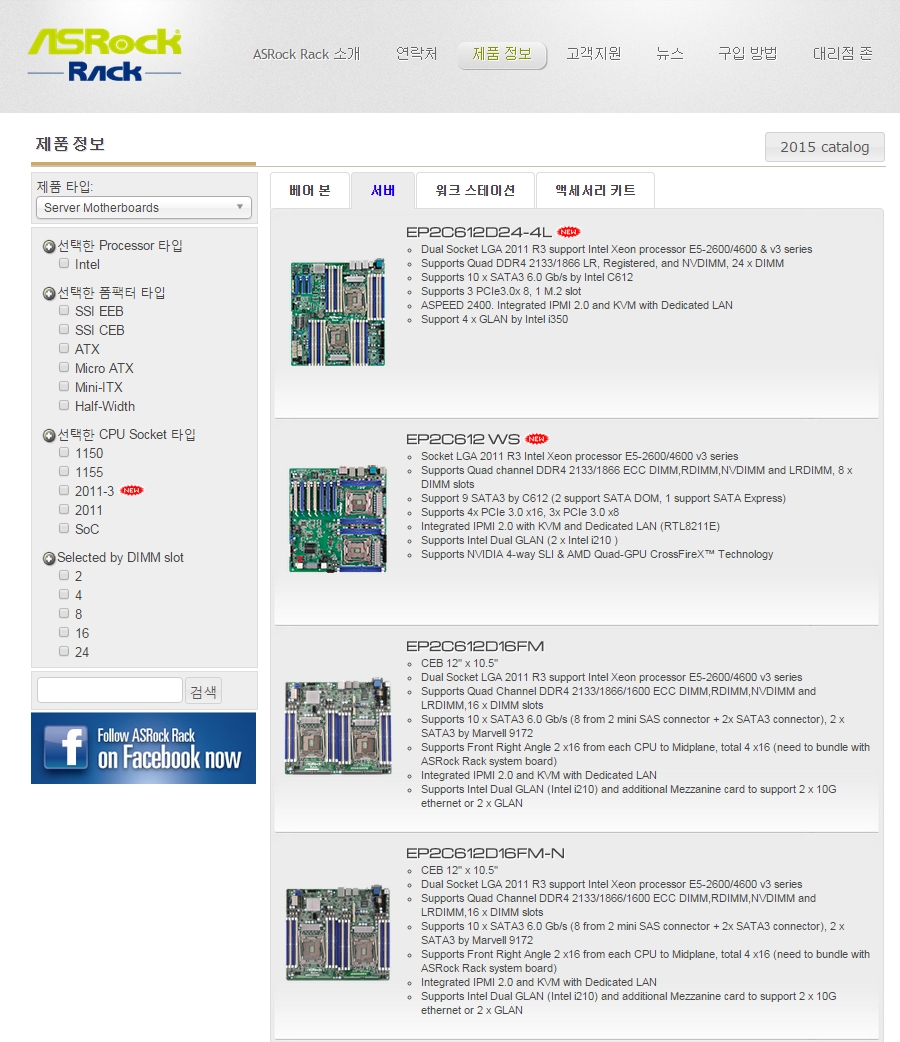Viewport: 900px width, 1042px height.
Task: Tick the 8 DIMM slot checkbox
Action: (x=64, y=613)
